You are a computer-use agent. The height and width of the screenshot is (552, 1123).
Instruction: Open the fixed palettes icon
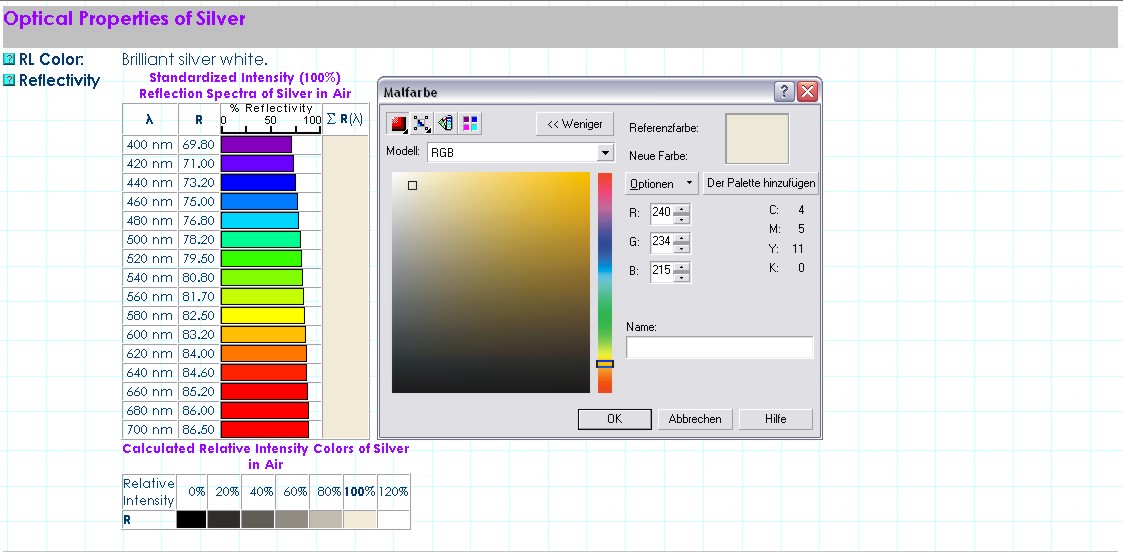pos(446,124)
